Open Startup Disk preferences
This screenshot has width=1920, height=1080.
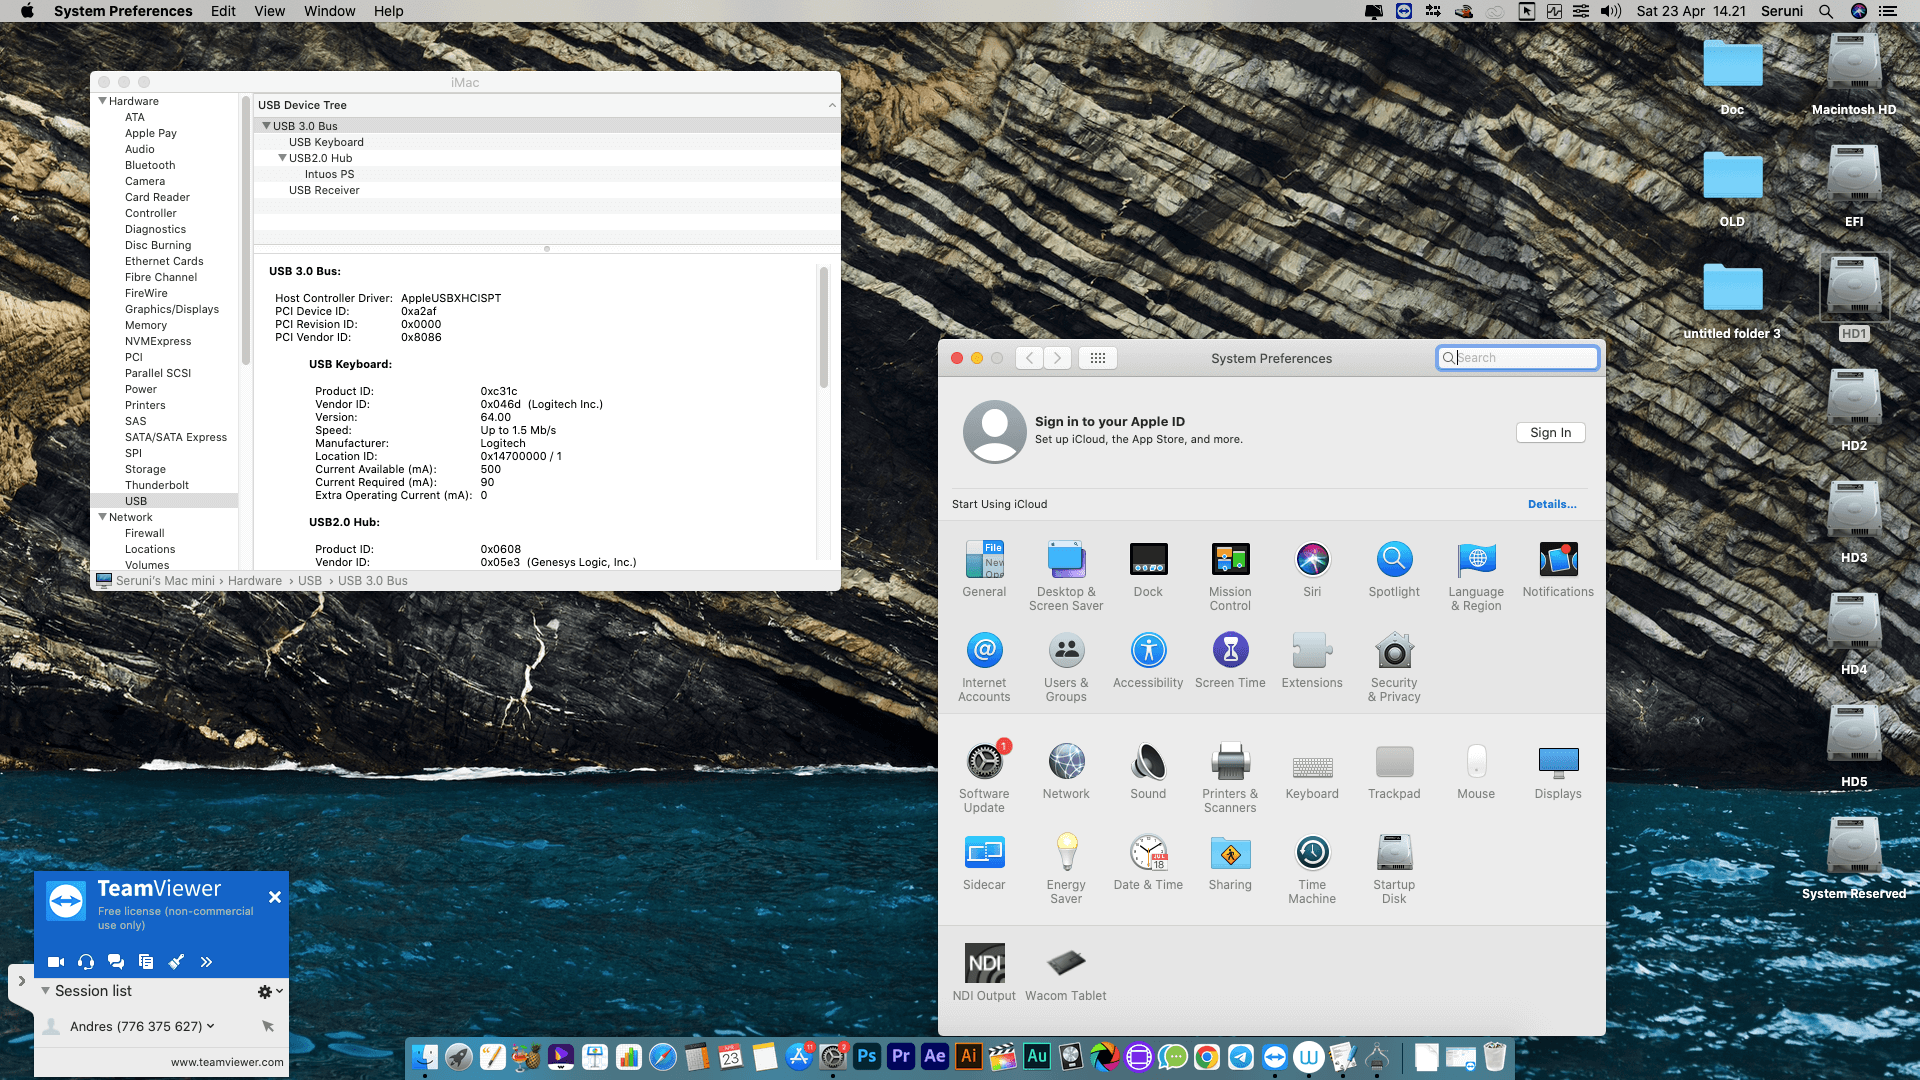[1394, 869]
